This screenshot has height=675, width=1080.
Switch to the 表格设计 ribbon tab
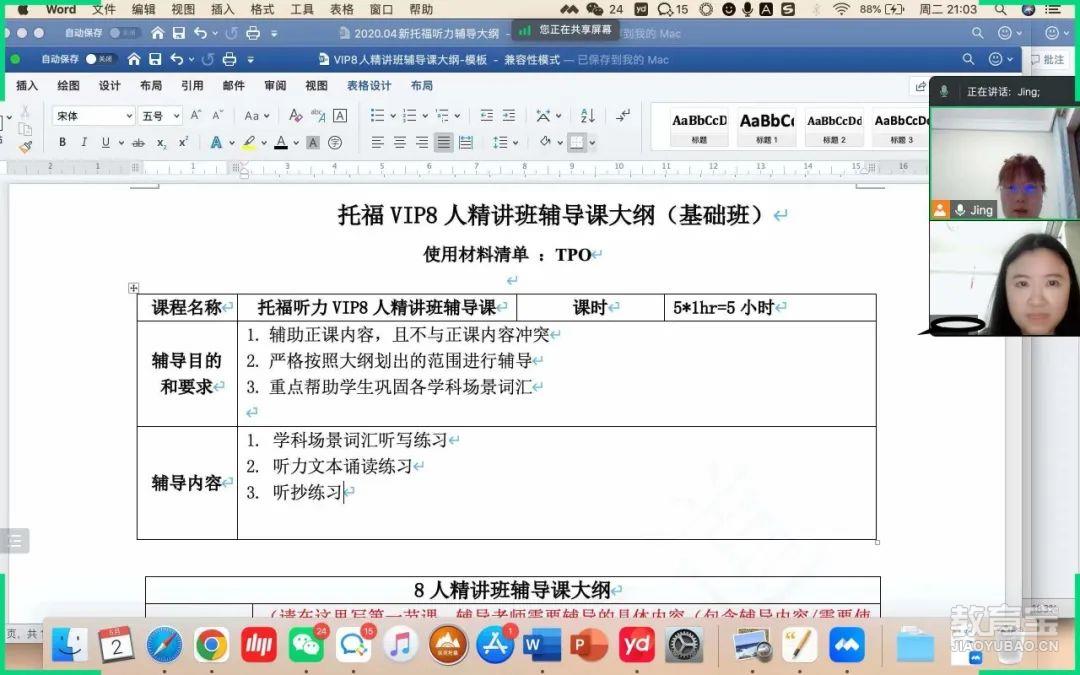pos(368,86)
